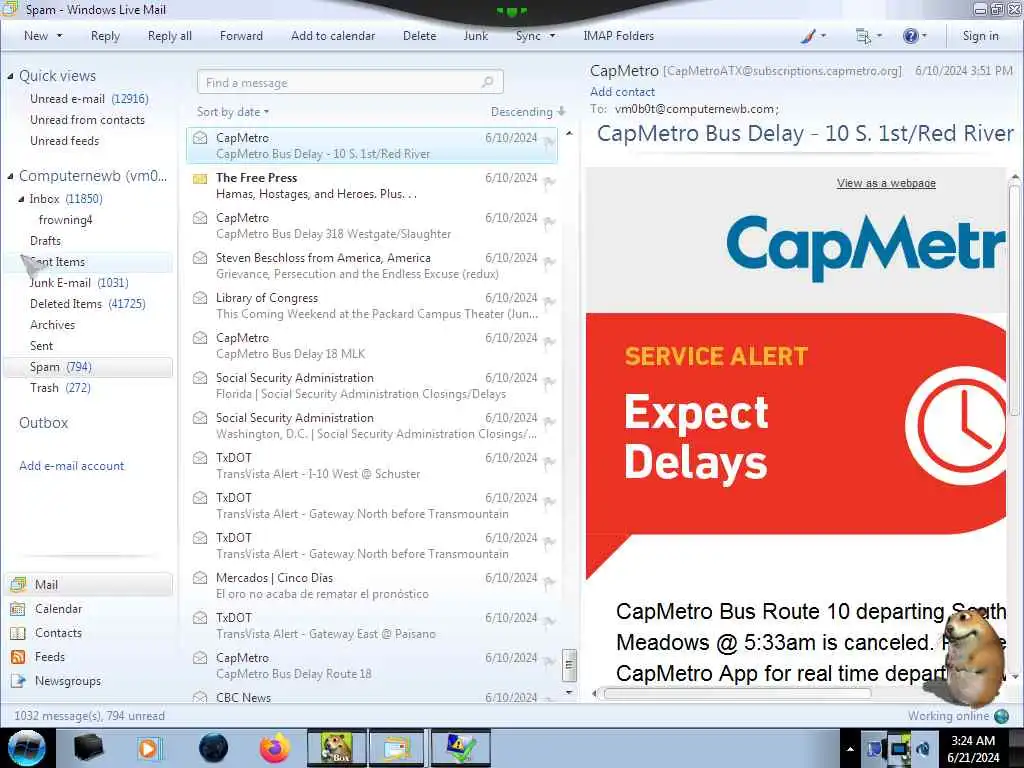The height and width of the screenshot is (768, 1024).
Task: Open the Mail section icon
Action: [18, 584]
